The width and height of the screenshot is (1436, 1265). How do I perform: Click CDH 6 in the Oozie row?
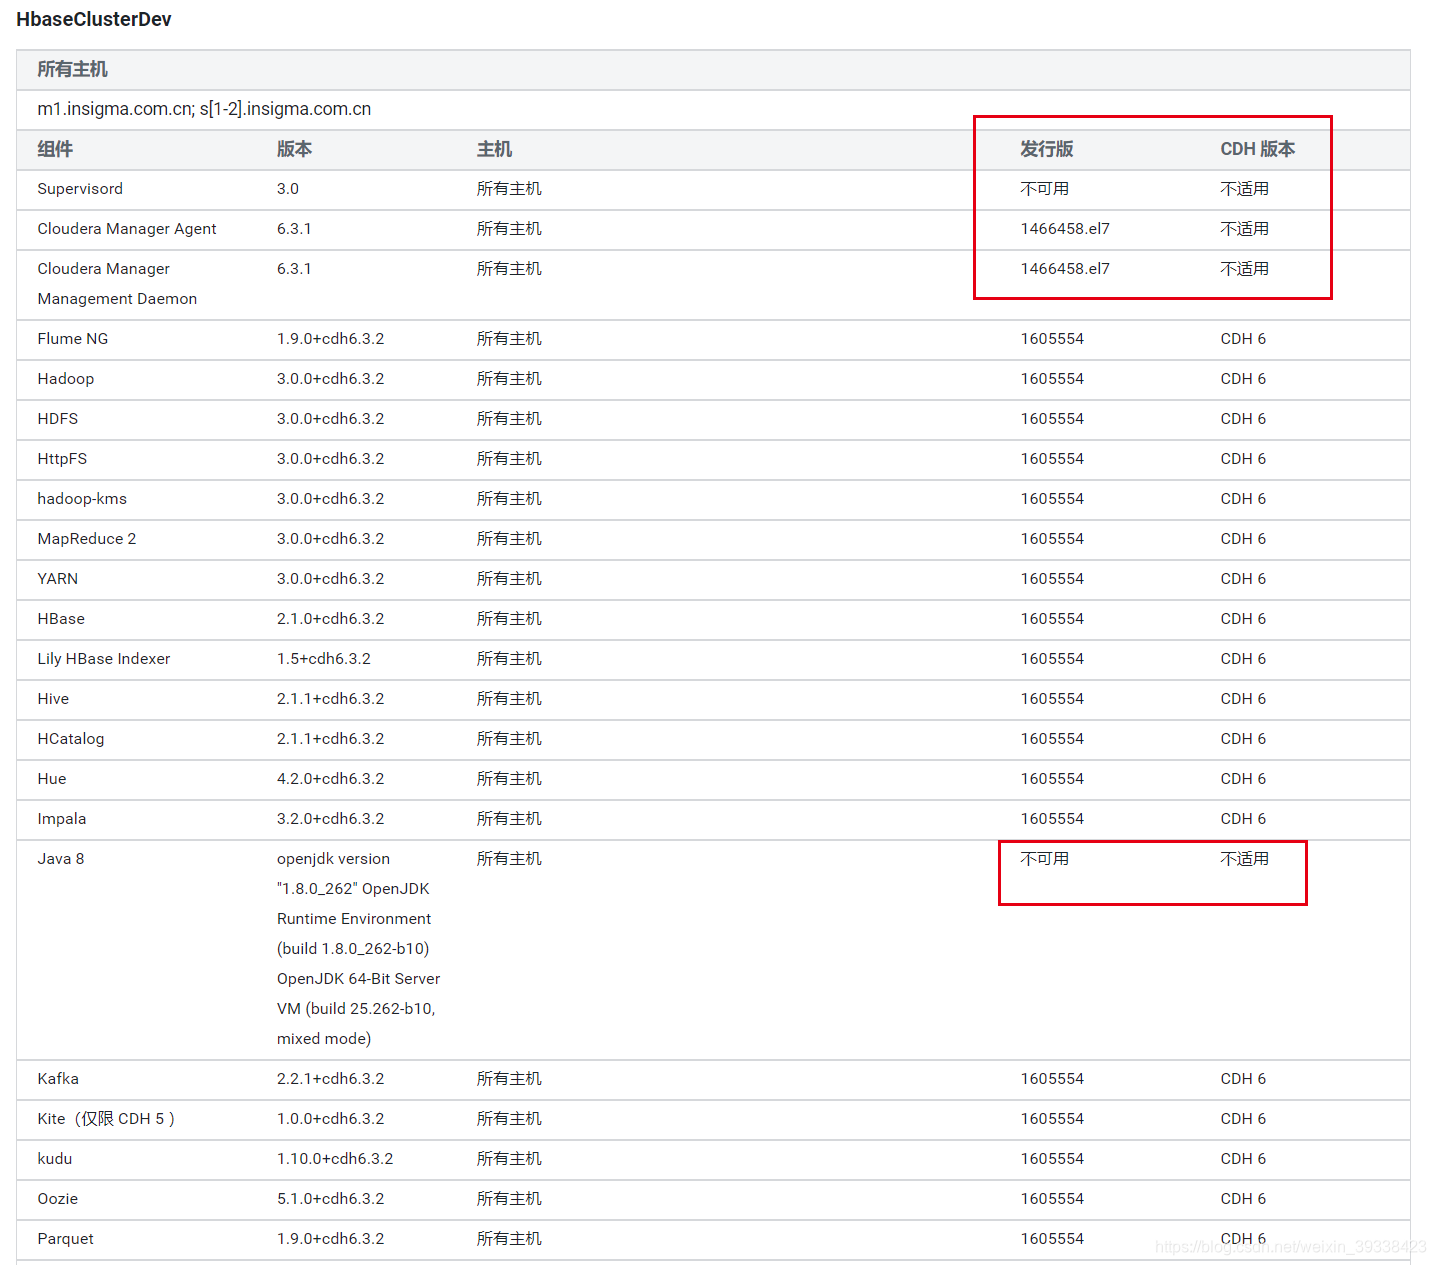click(x=1243, y=1199)
